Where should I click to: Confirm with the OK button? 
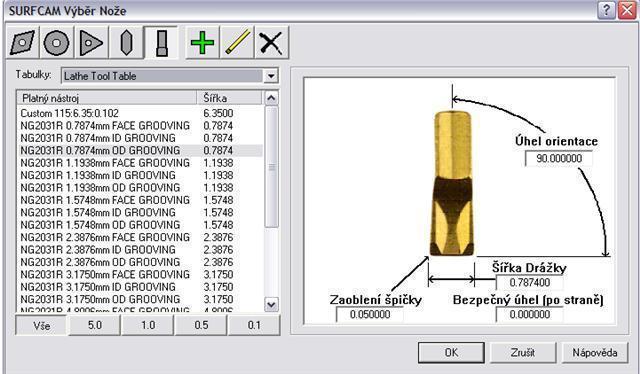451,352
